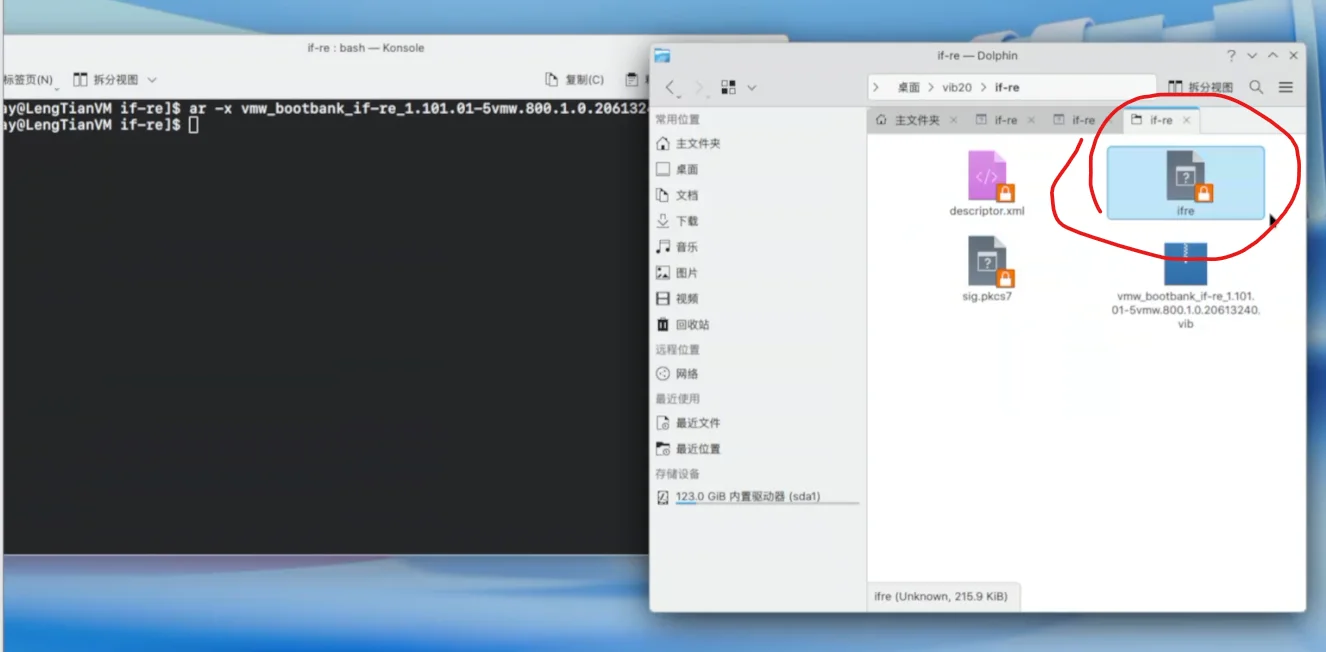Close the 主文件夹 tab
The width and height of the screenshot is (1326, 652).
coord(953,120)
